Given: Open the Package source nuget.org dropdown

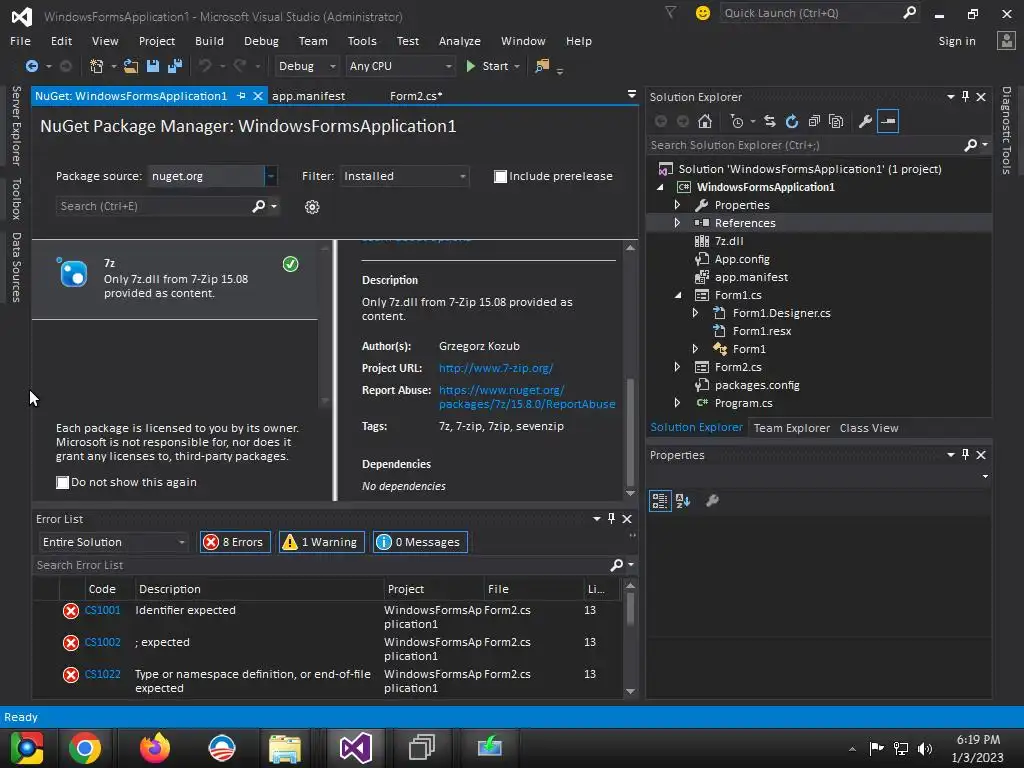Looking at the screenshot, I should (x=270, y=176).
